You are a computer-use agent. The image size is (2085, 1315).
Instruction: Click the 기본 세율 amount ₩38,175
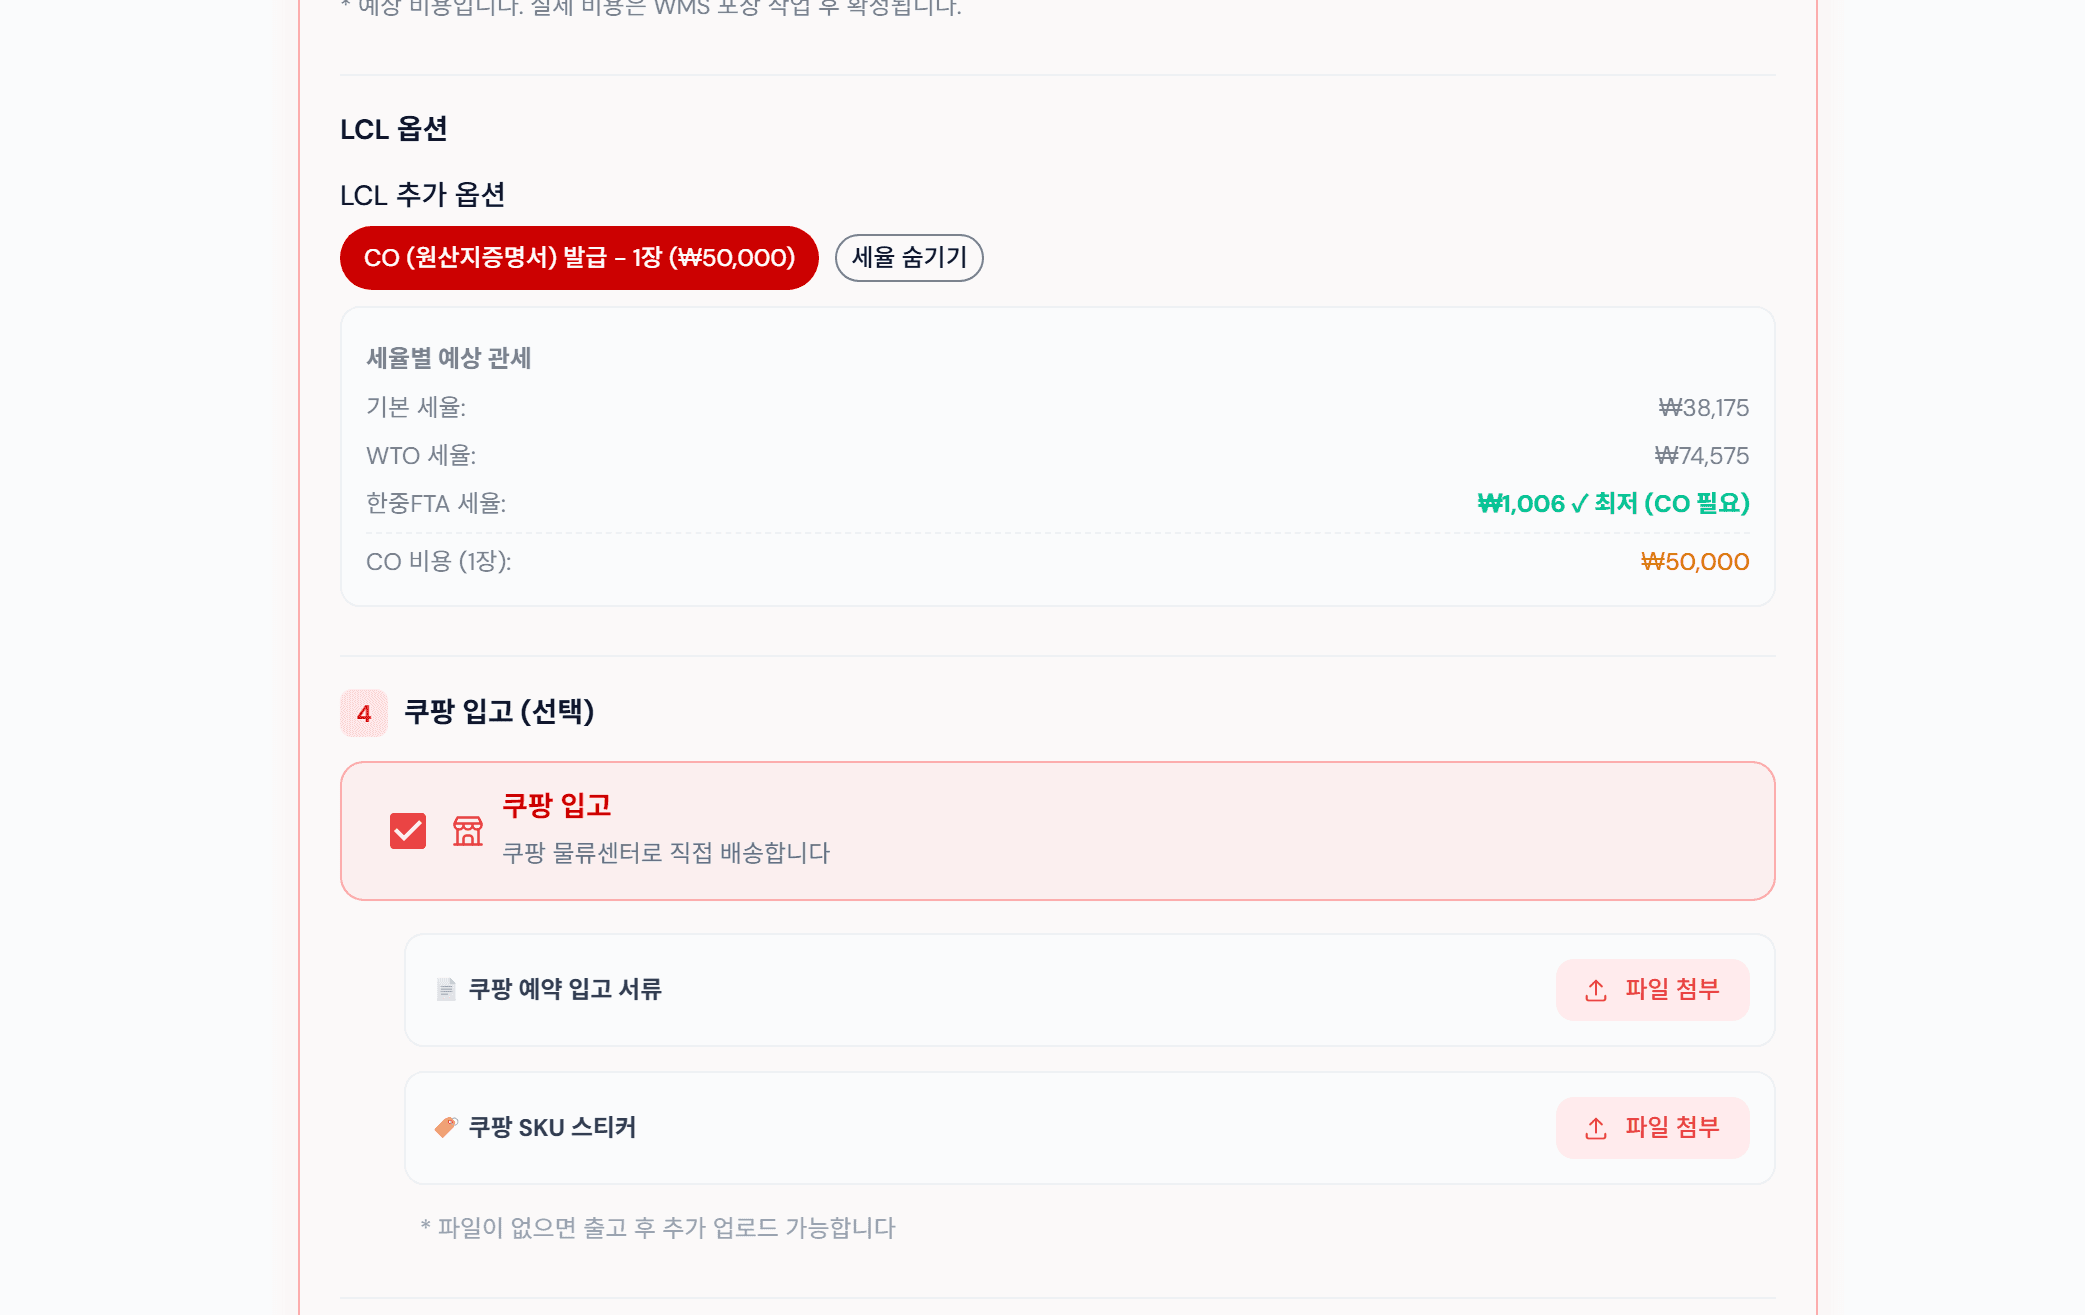coord(1703,408)
